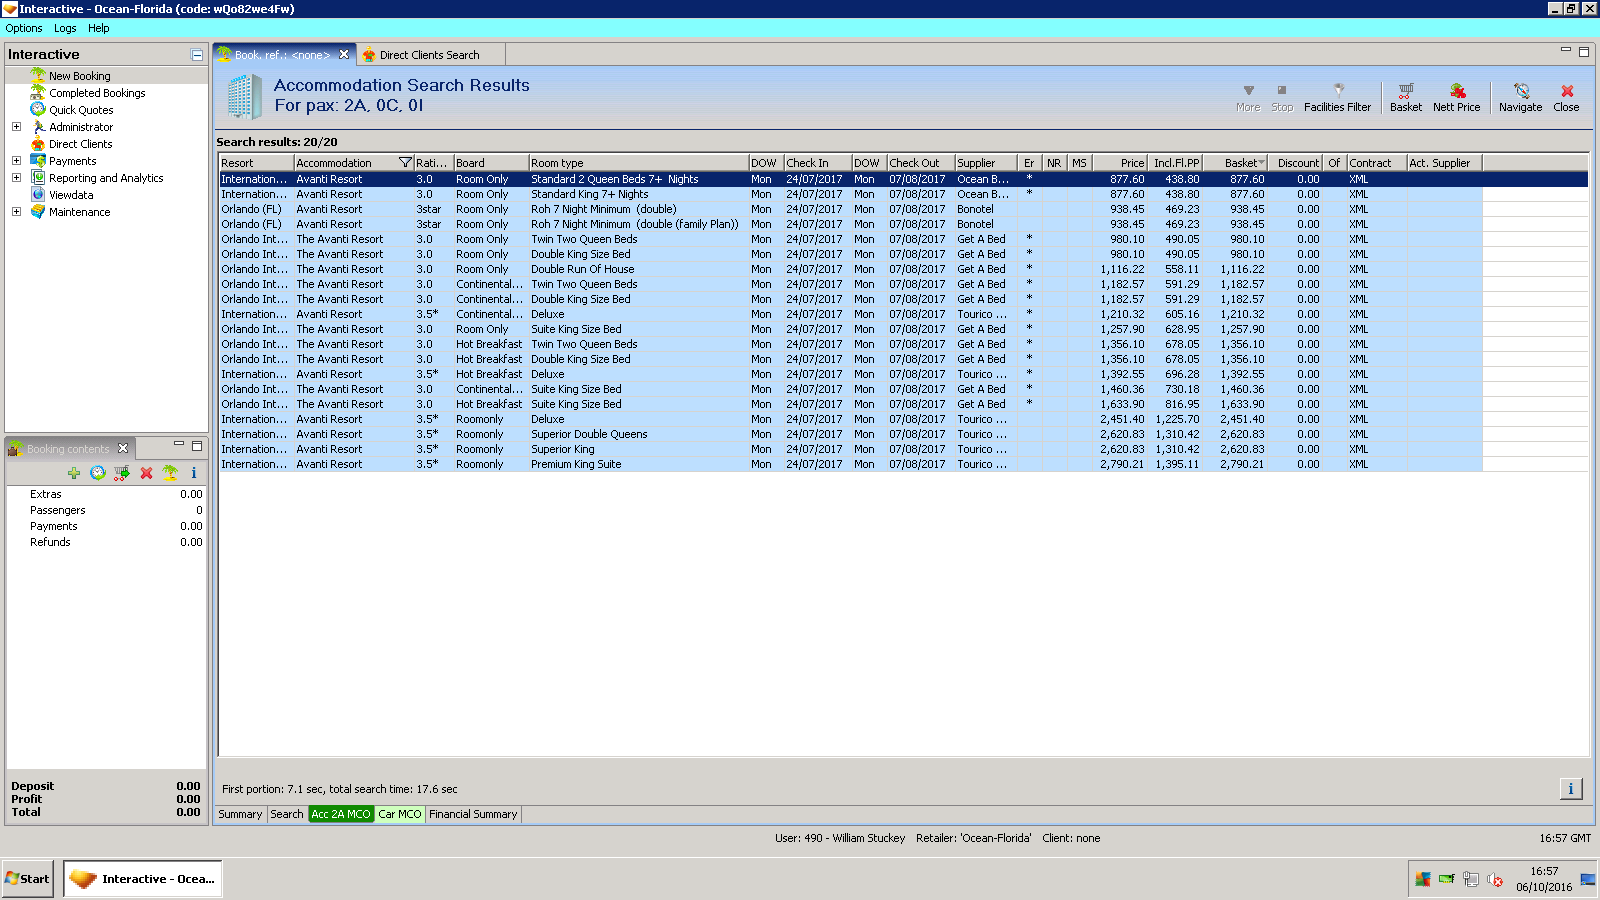Image resolution: width=1600 pixels, height=900 pixels.
Task: Maximize the search results editor area
Action: pyautogui.click(x=1584, y=52)
